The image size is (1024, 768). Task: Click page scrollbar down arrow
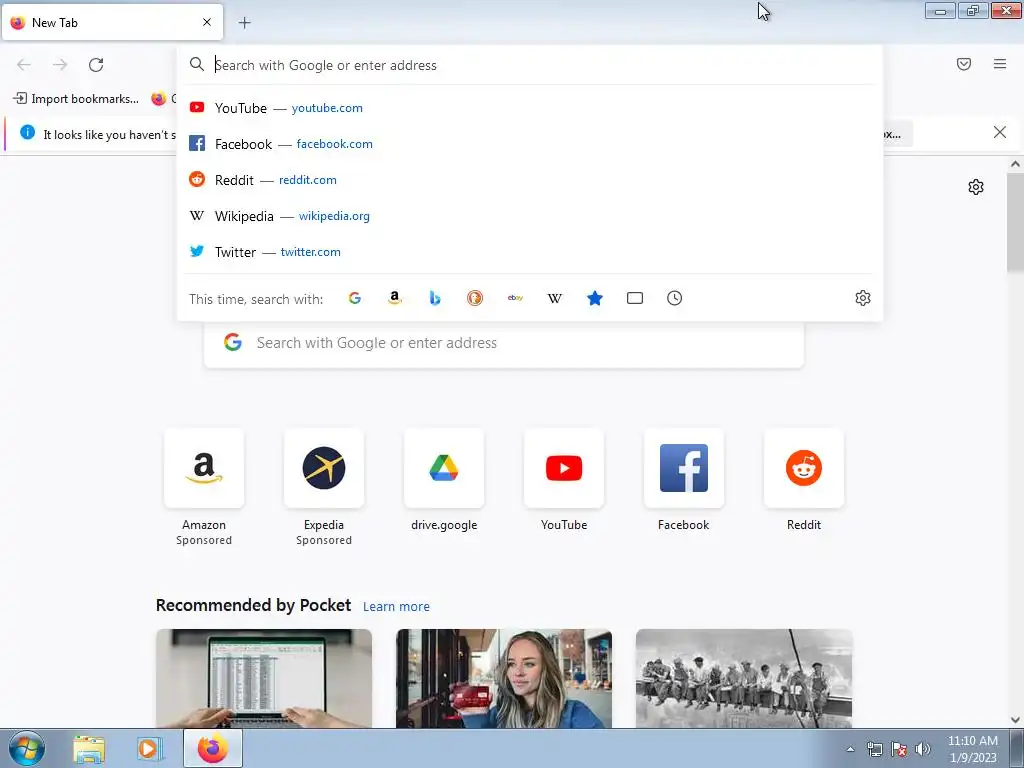[x=1015, y=720]
